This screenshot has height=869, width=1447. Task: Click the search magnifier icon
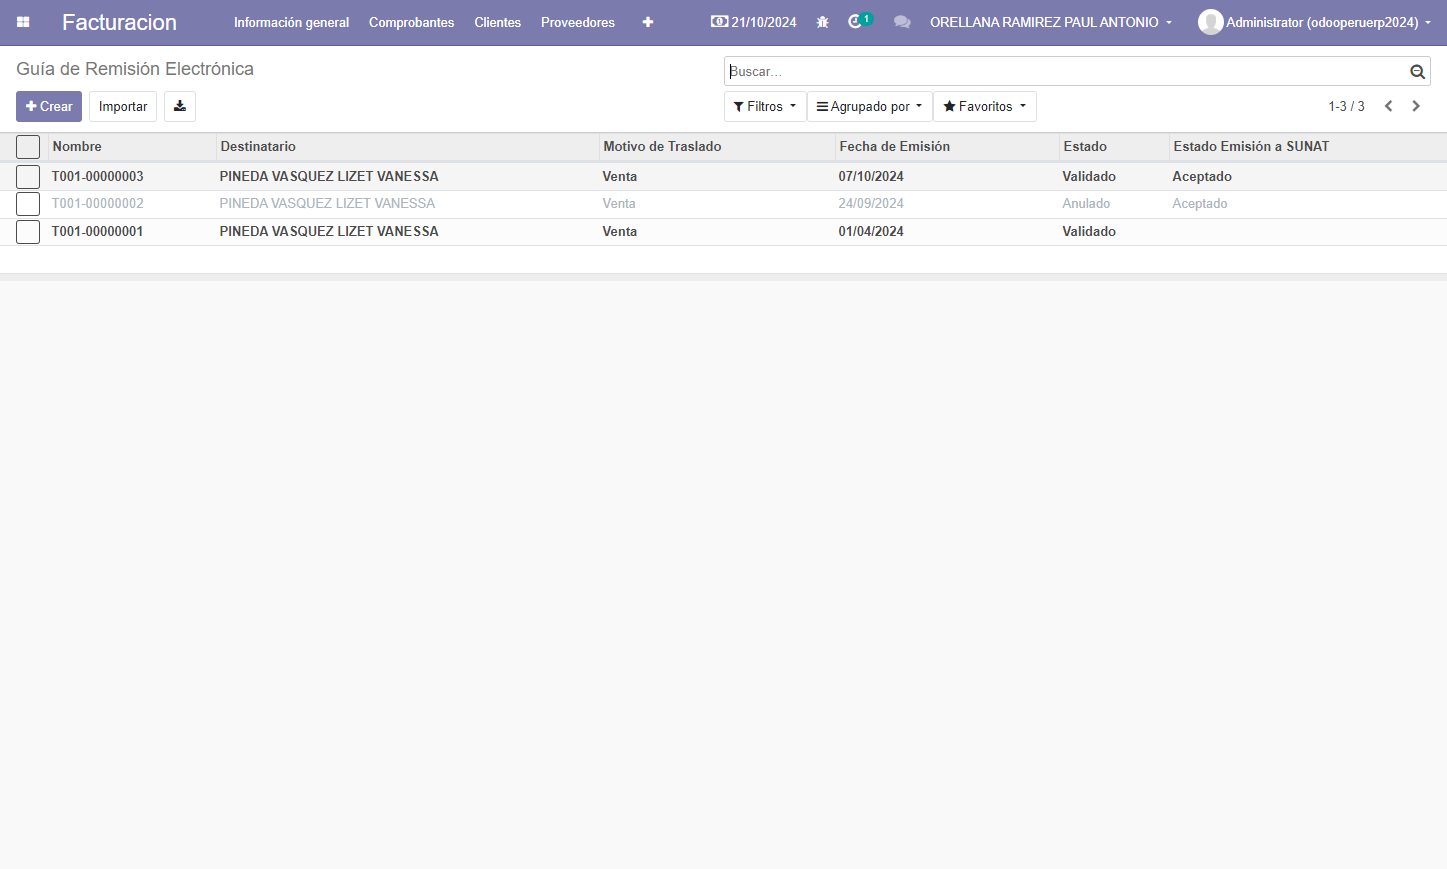(1417, 71)
